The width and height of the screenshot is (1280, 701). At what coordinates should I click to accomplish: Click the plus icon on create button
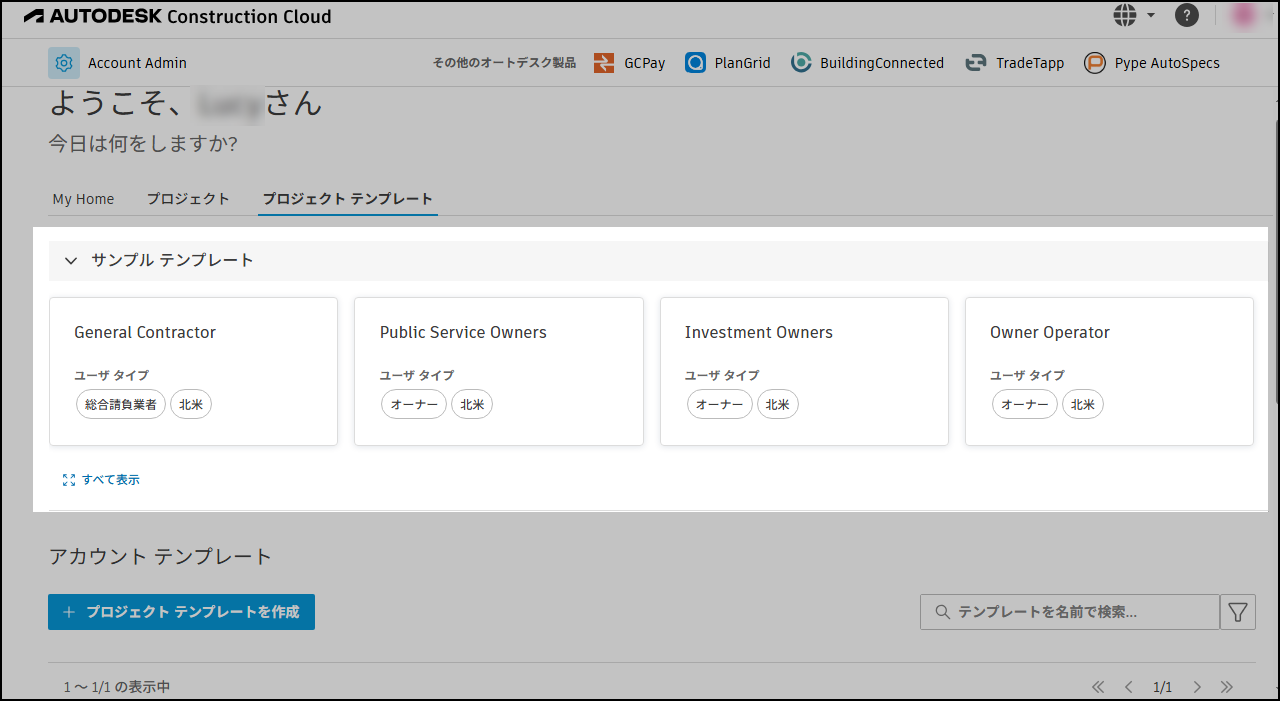point(69,612)
